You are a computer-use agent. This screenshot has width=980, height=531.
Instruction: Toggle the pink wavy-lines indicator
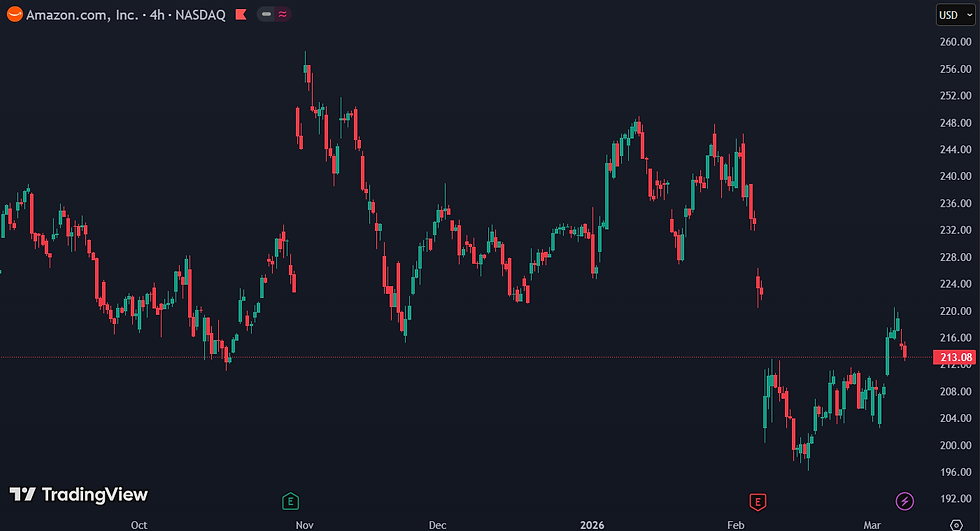point(282,14)
